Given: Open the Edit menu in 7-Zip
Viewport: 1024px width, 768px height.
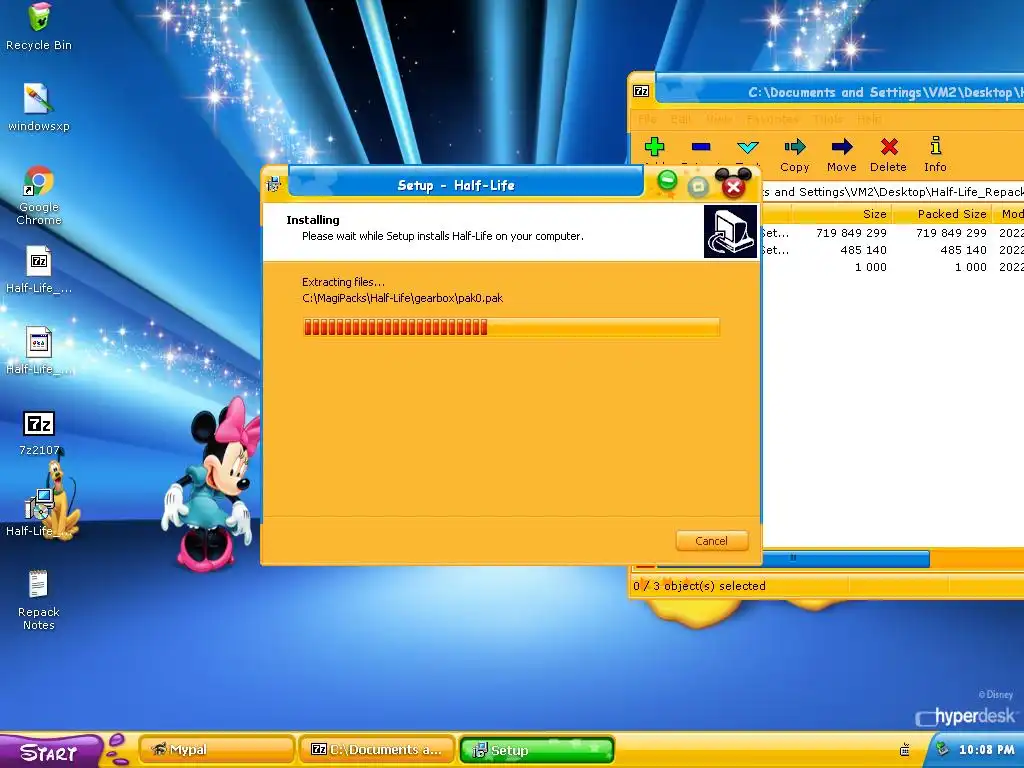Looking at the screenshot, I should coord(680,119).
